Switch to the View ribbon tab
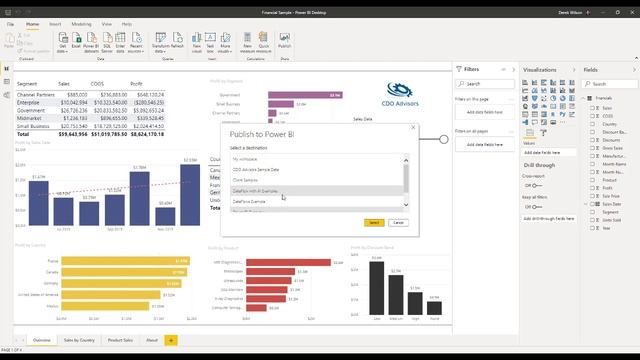Image resolution: width=640 pixels, height=360 pixels. tap(107, 24)
